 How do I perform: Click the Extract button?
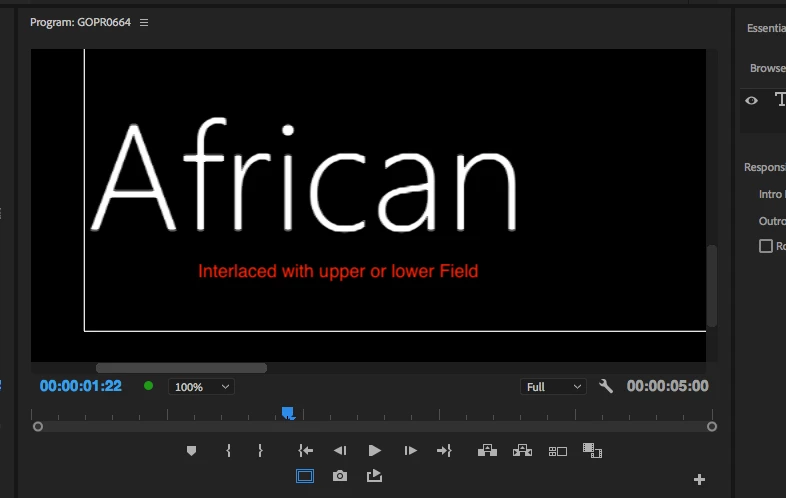tap(522, 450)
